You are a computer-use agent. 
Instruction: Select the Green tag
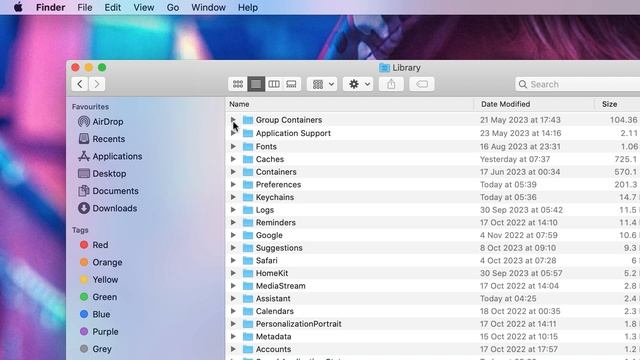click(98, 297)
